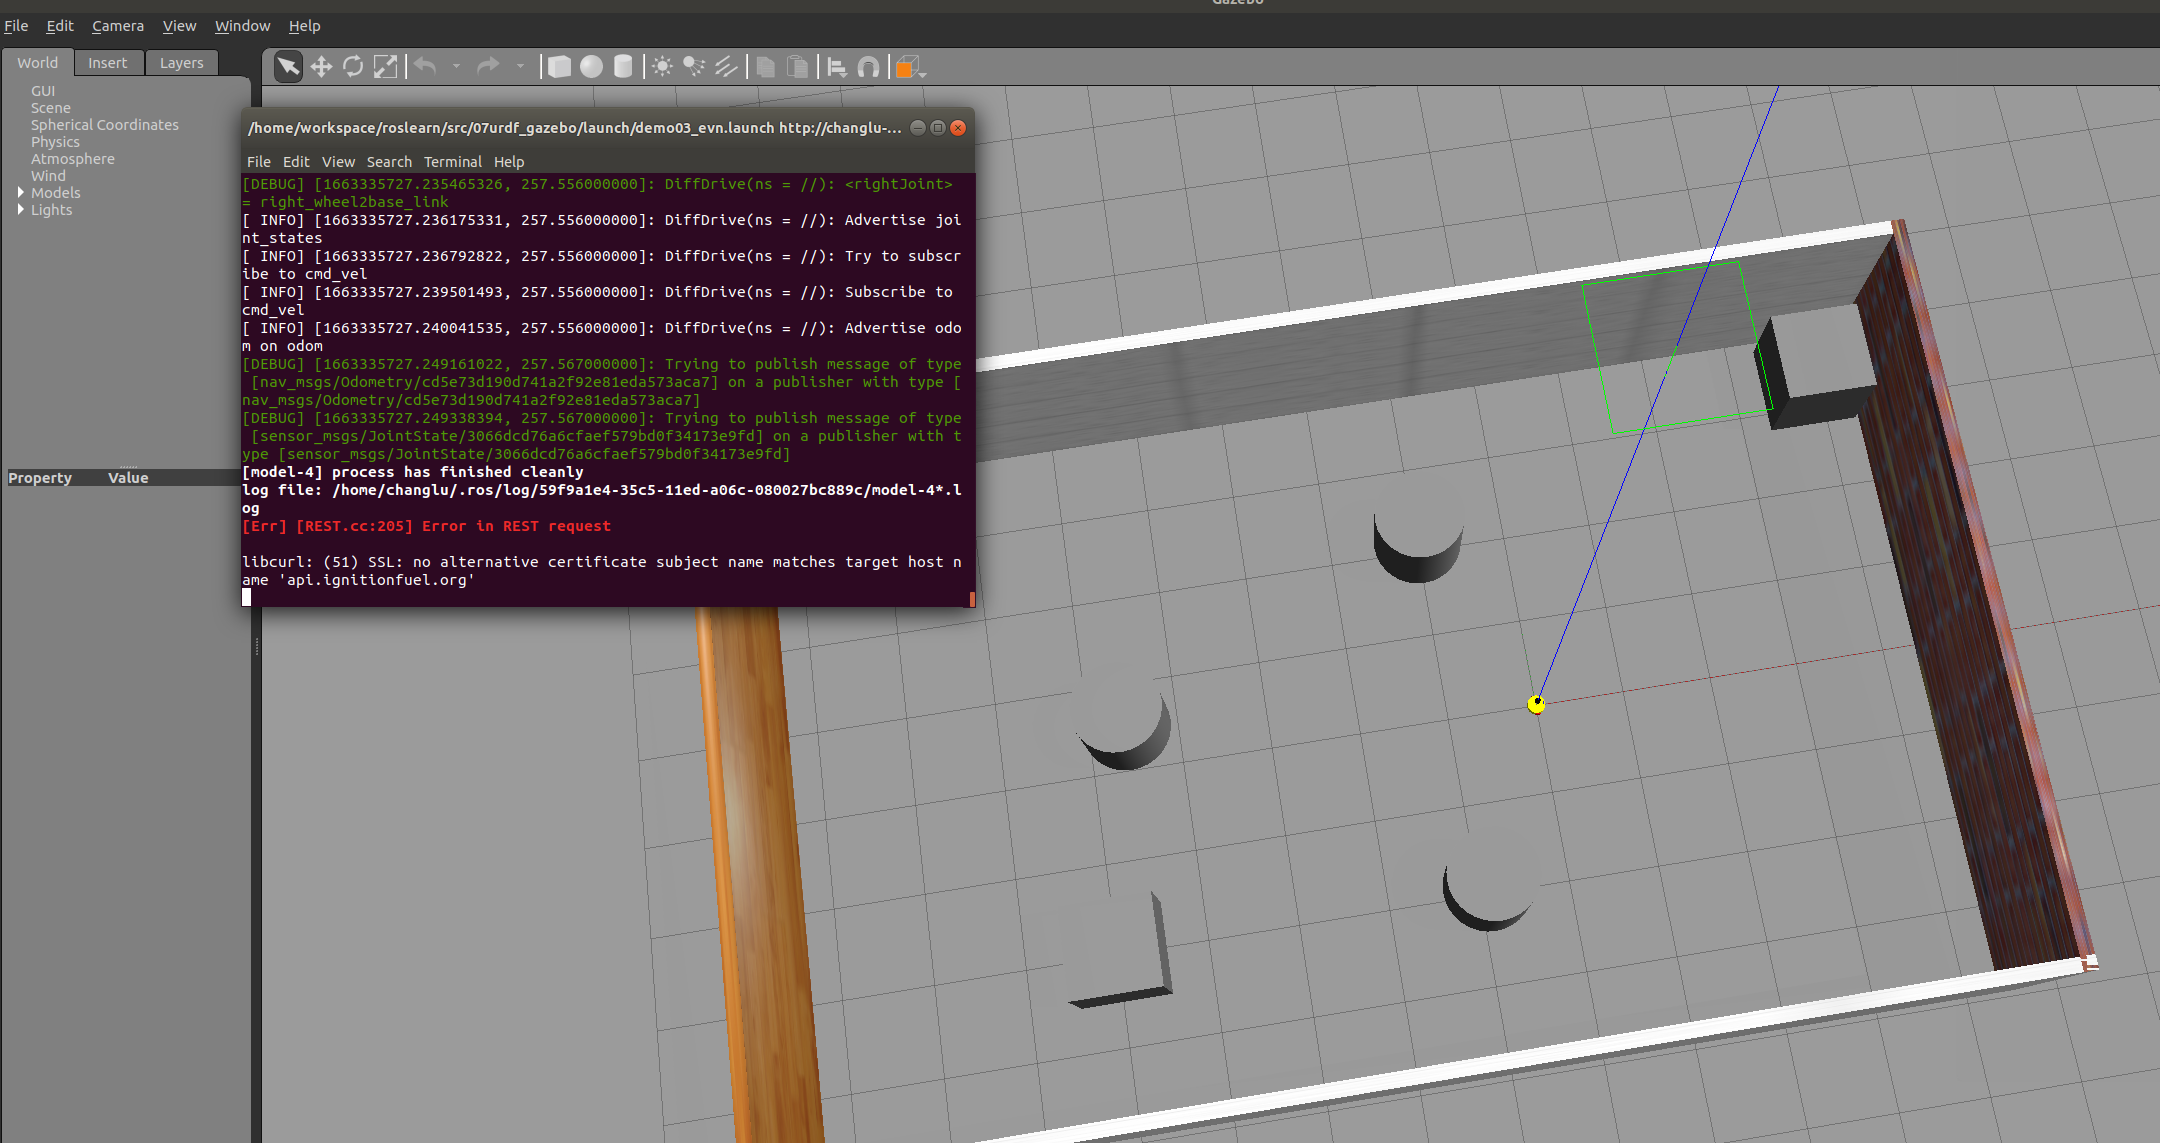Open the Gazebo Help menu

pyautogui.click(x=305, y=26)
